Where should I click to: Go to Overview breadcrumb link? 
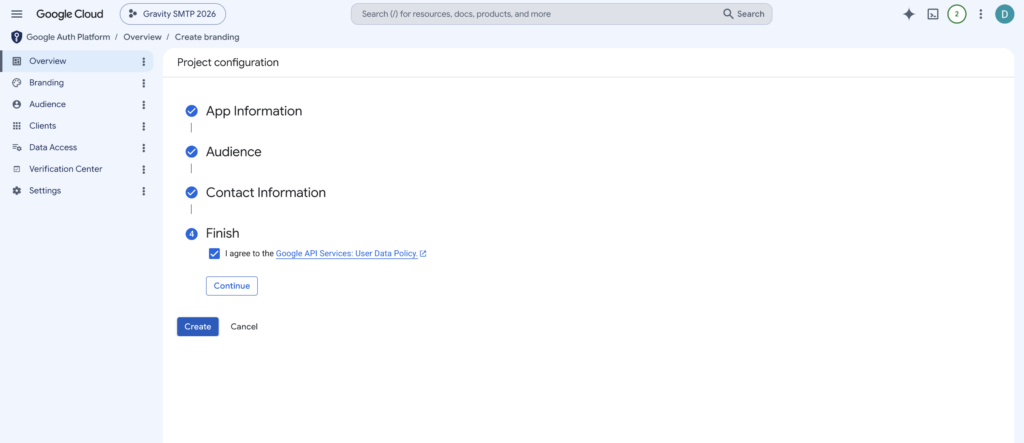click(142, 37)
